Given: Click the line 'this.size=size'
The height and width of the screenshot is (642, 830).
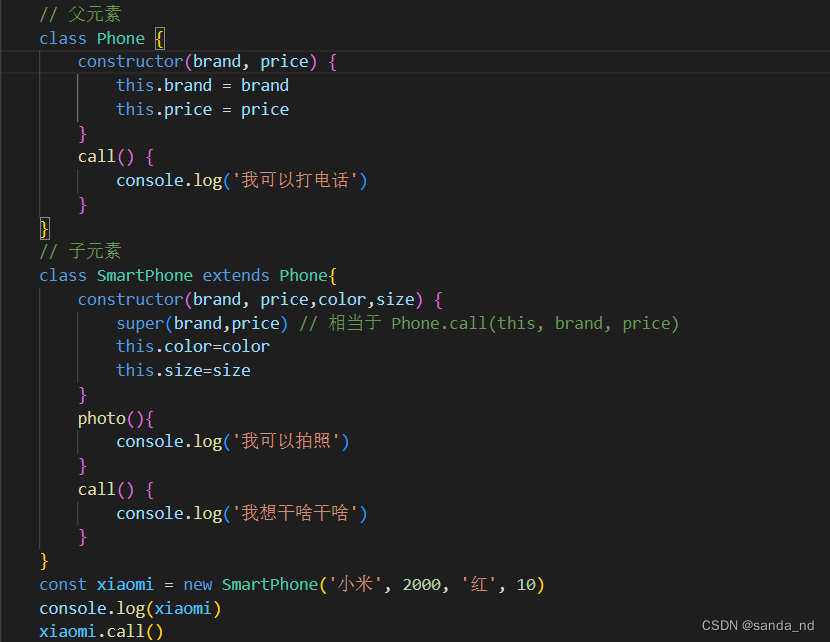Looking at the screenshot, I should (184, 370).
